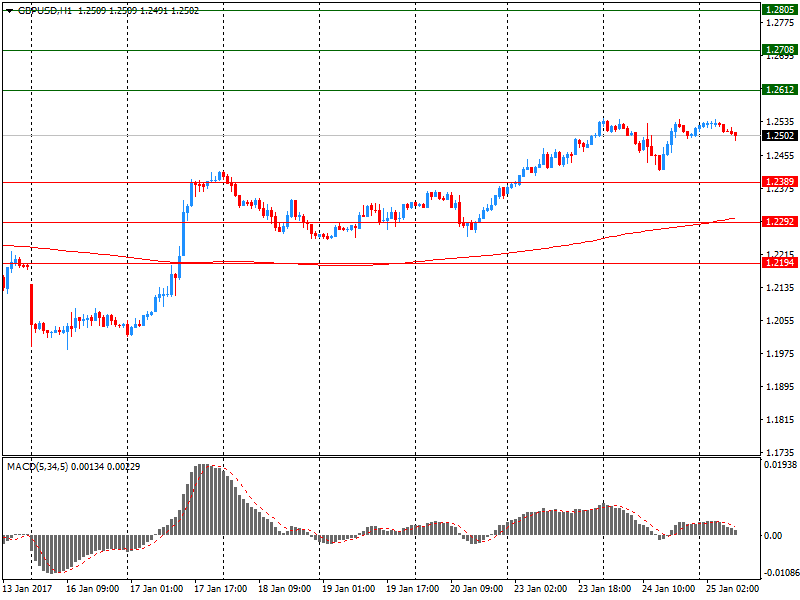
Task: Click the 0.00 MACD zero level value
Action: tap(773, 536)
